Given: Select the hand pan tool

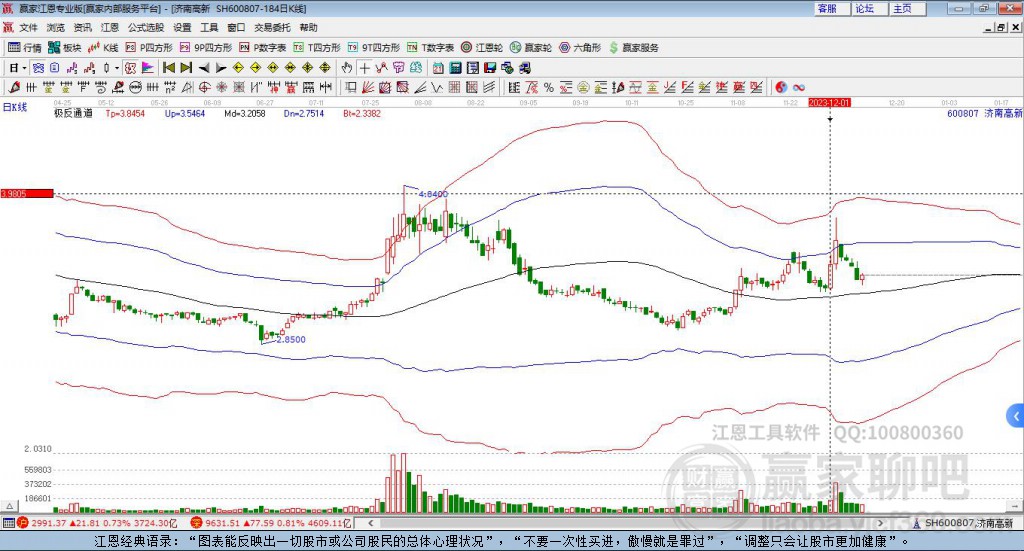Looking at the screenshot, I should [x=347, y=68].
